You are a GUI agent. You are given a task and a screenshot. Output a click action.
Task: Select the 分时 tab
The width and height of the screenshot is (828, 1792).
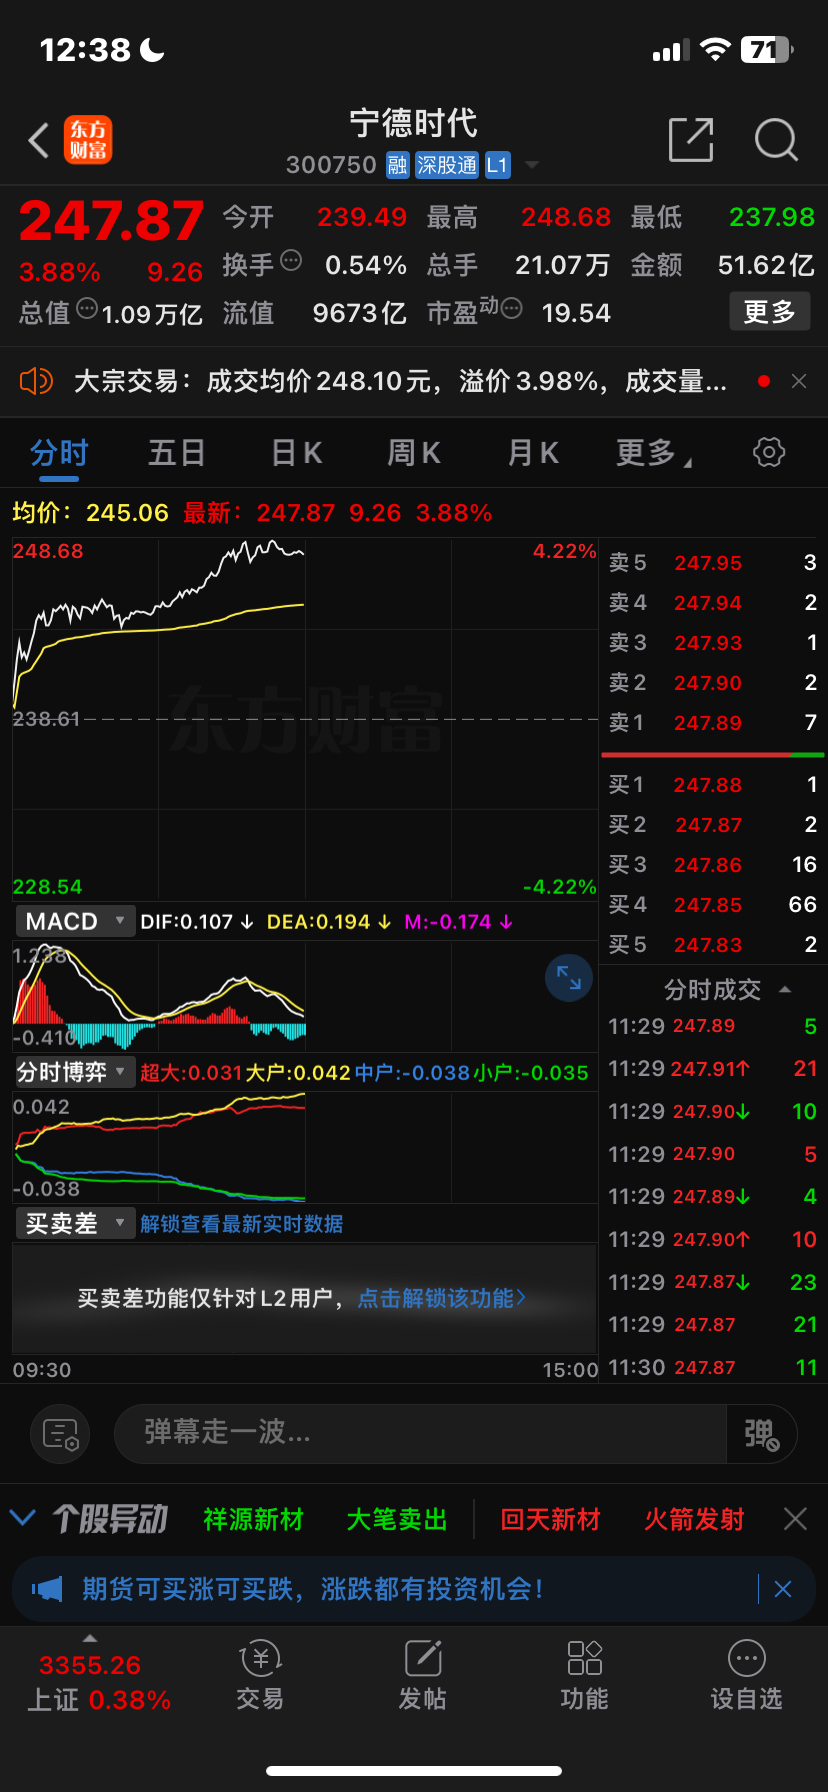pyautogui.click(x=59, y=453)
